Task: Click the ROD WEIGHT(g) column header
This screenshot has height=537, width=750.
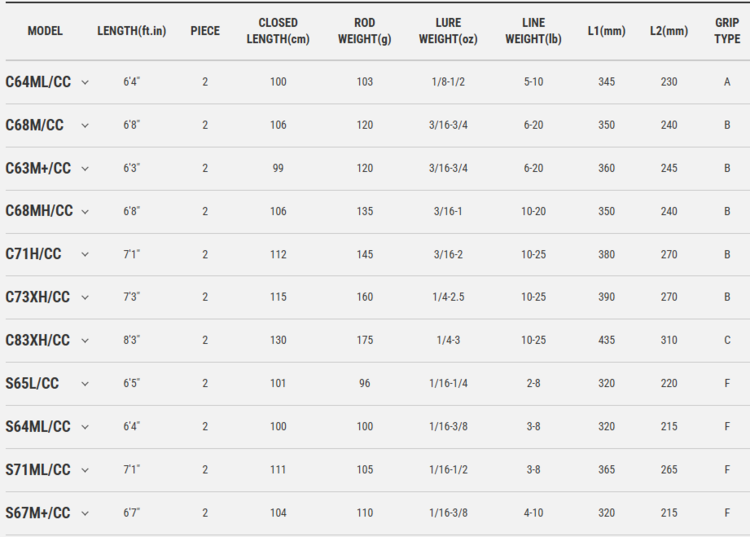Action: click(365, 31)
